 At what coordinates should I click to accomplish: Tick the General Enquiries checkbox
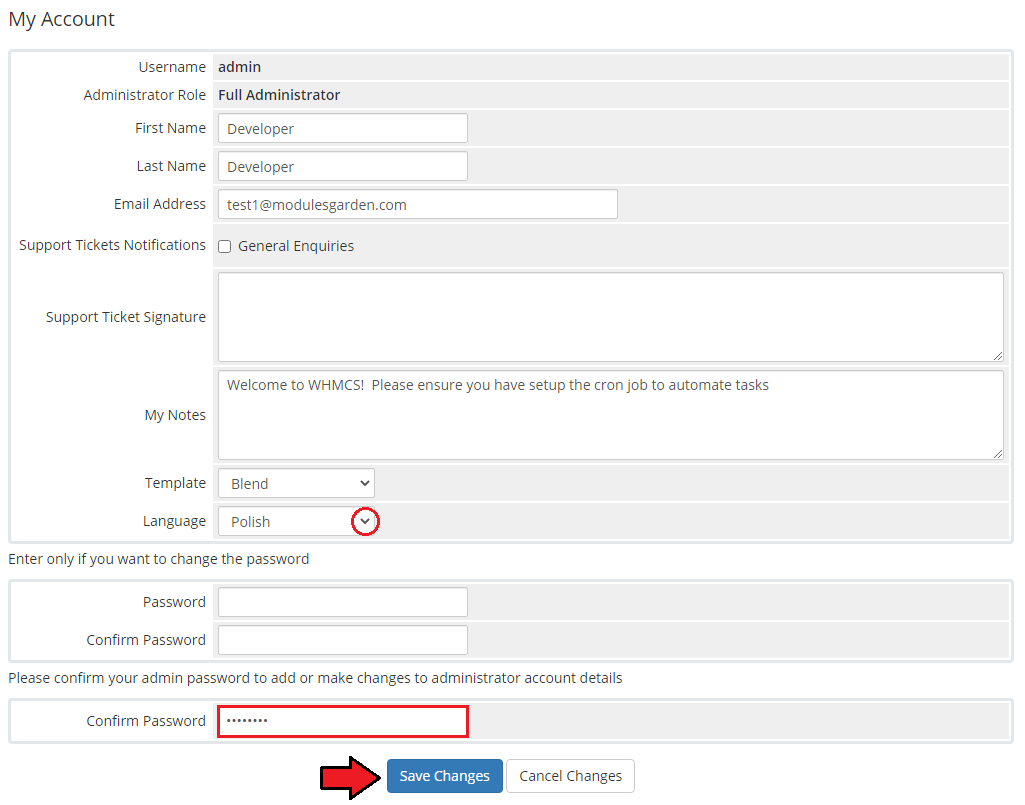[224, 247]
